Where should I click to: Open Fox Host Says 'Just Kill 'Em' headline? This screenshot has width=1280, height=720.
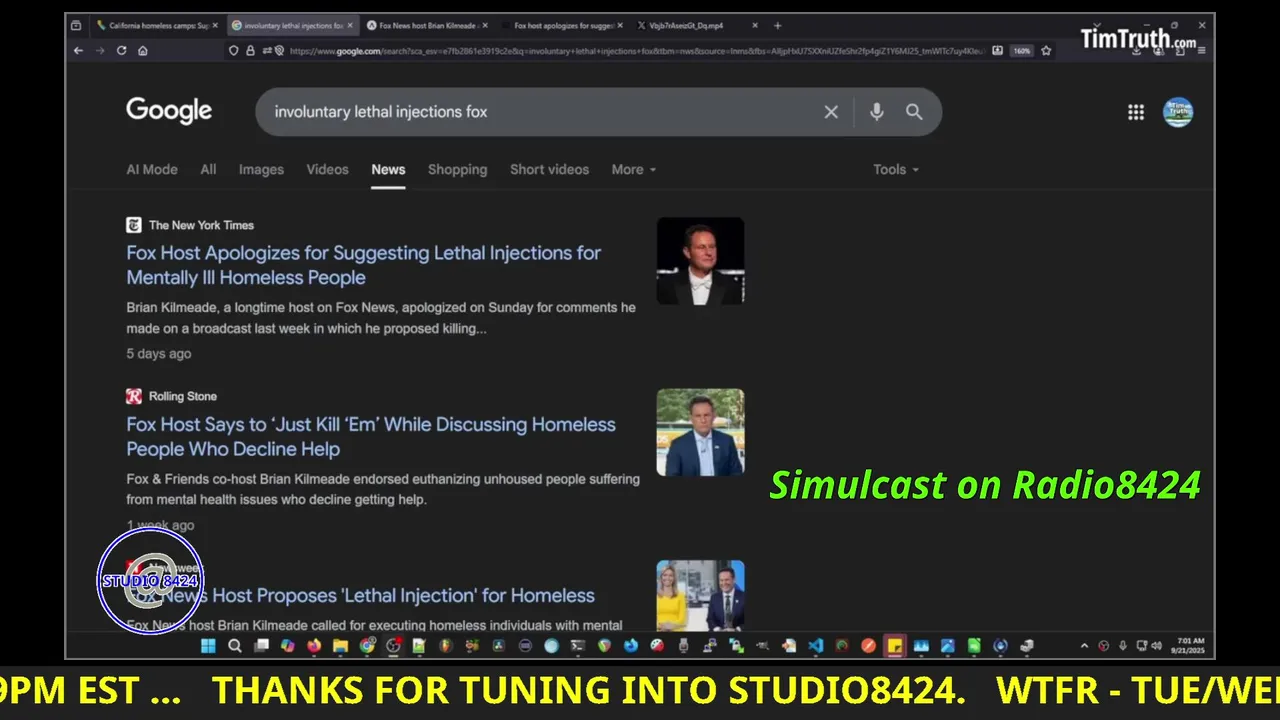(371, 437)
